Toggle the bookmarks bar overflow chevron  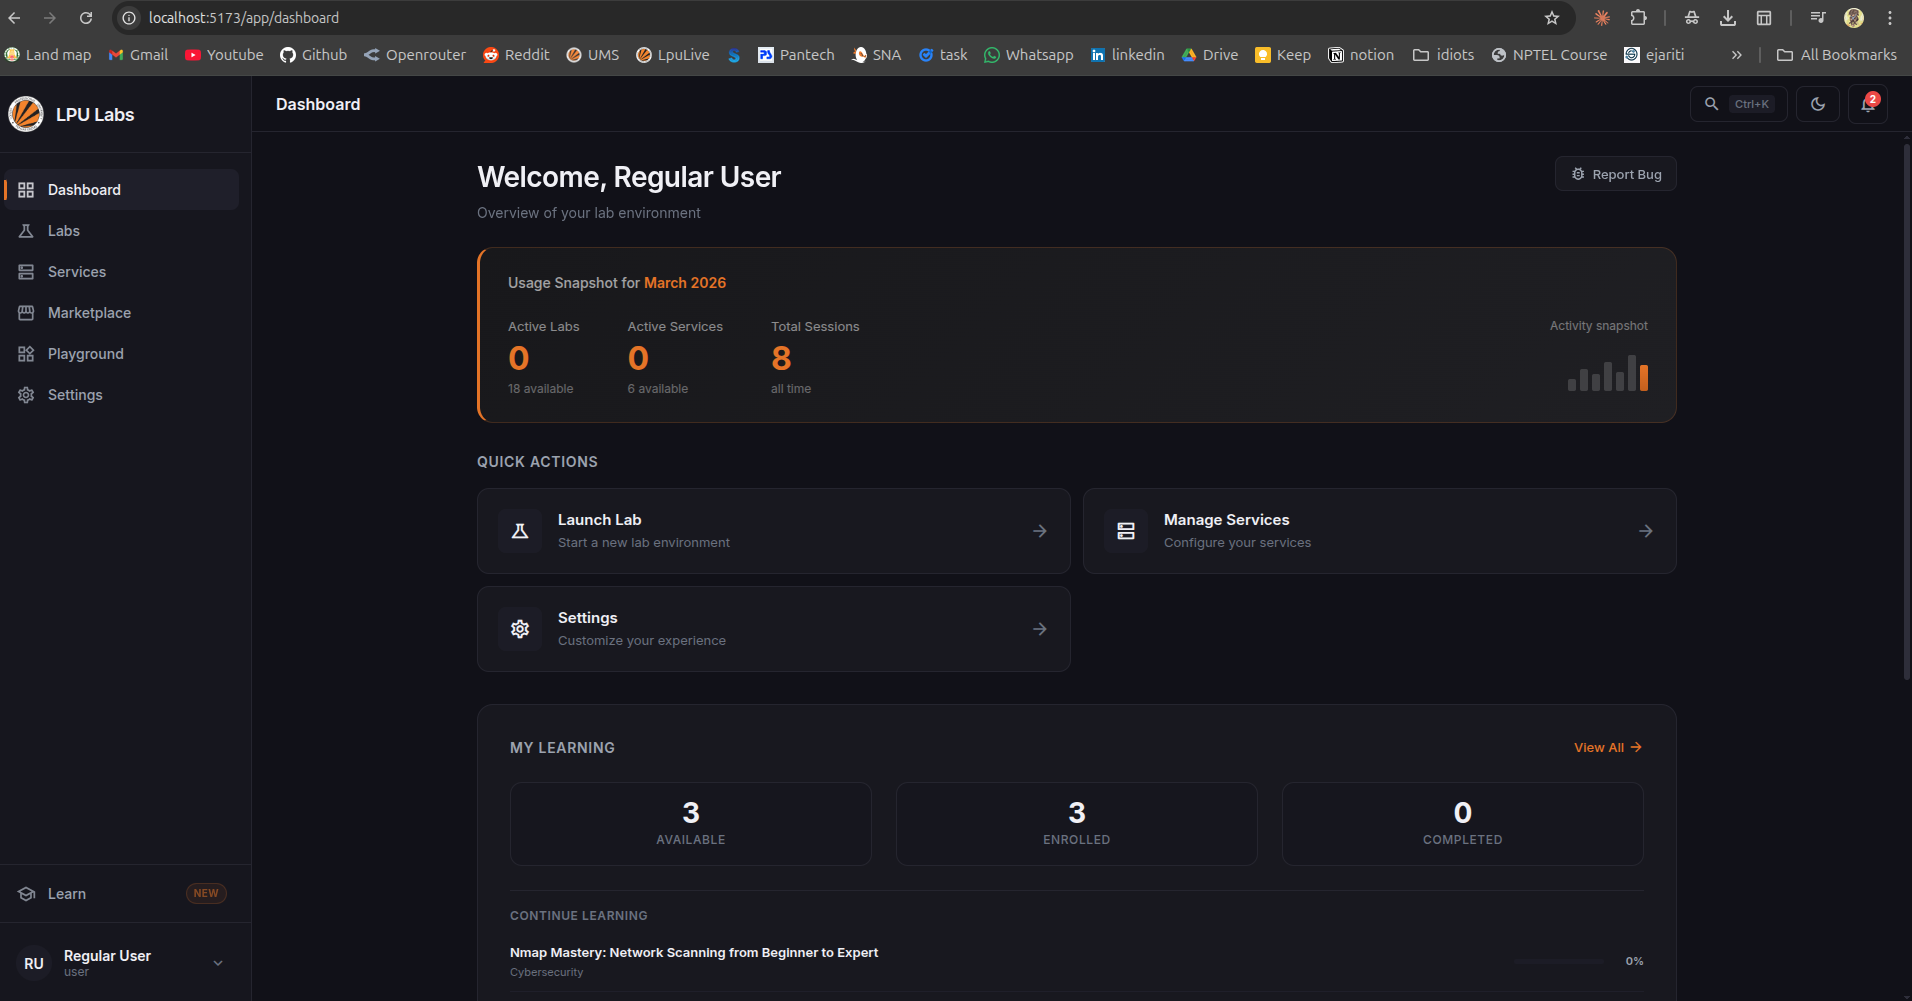pos(1737,55)
